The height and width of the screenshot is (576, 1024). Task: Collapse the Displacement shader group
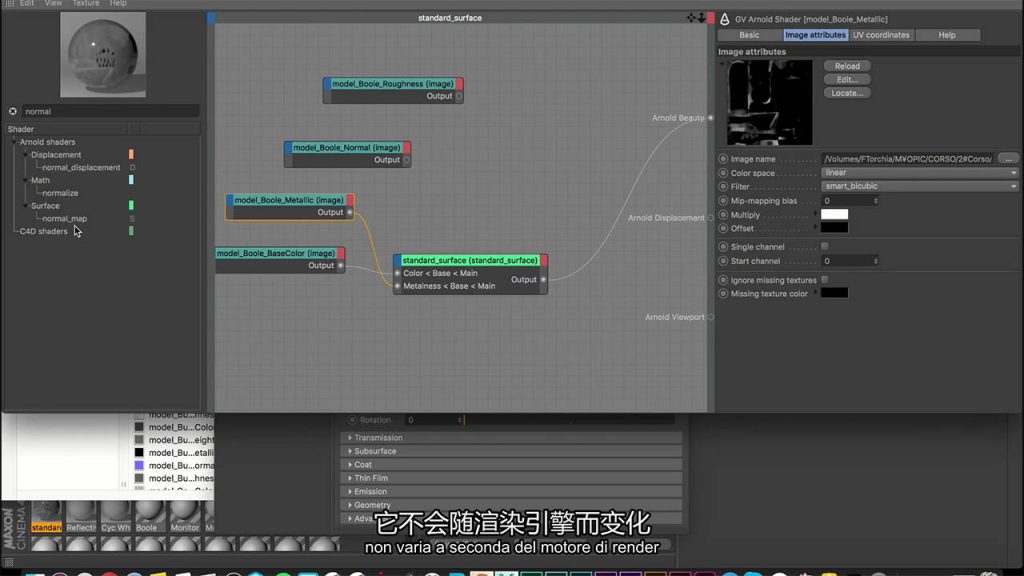pos(25,155)
